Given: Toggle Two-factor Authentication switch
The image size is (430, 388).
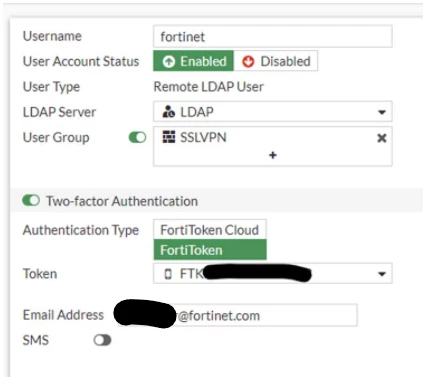Looking at the screenshot, I should pos(31,201).
